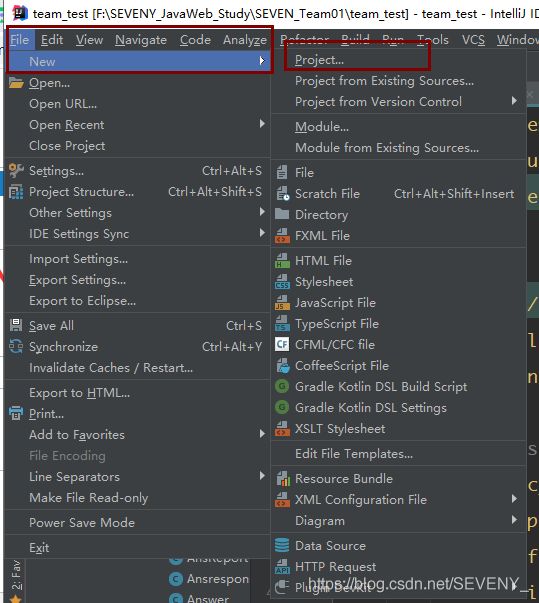Click the Project Structure icon
Viewport: 539px width, 603px height.
point(16,192)
